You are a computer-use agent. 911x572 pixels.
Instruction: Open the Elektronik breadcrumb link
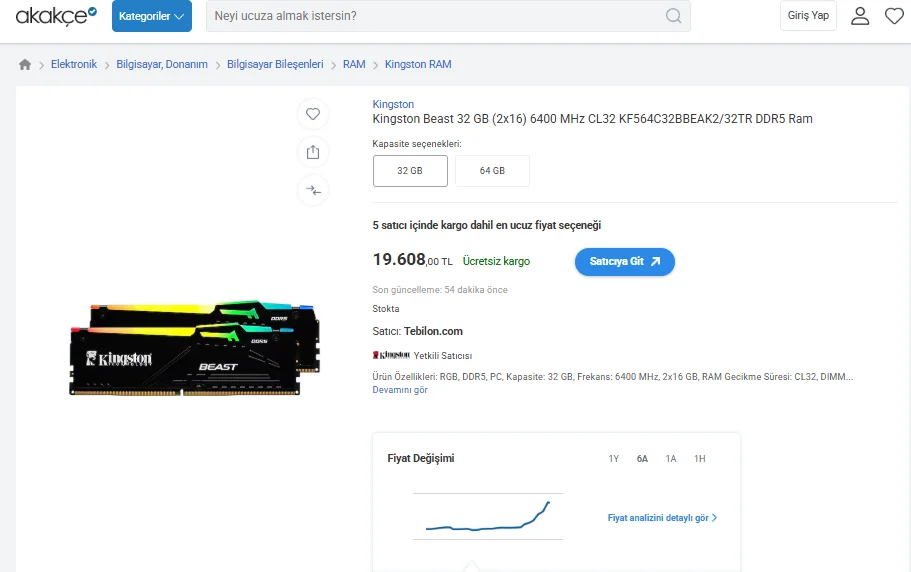tap(74, 64)
